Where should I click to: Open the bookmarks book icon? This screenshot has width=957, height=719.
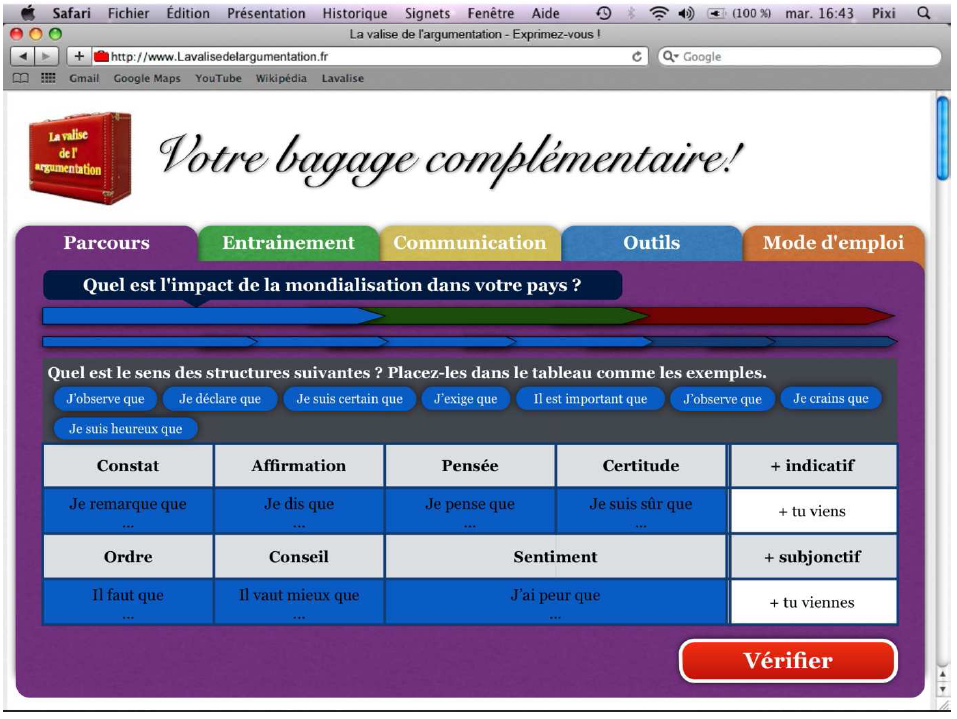20,78
